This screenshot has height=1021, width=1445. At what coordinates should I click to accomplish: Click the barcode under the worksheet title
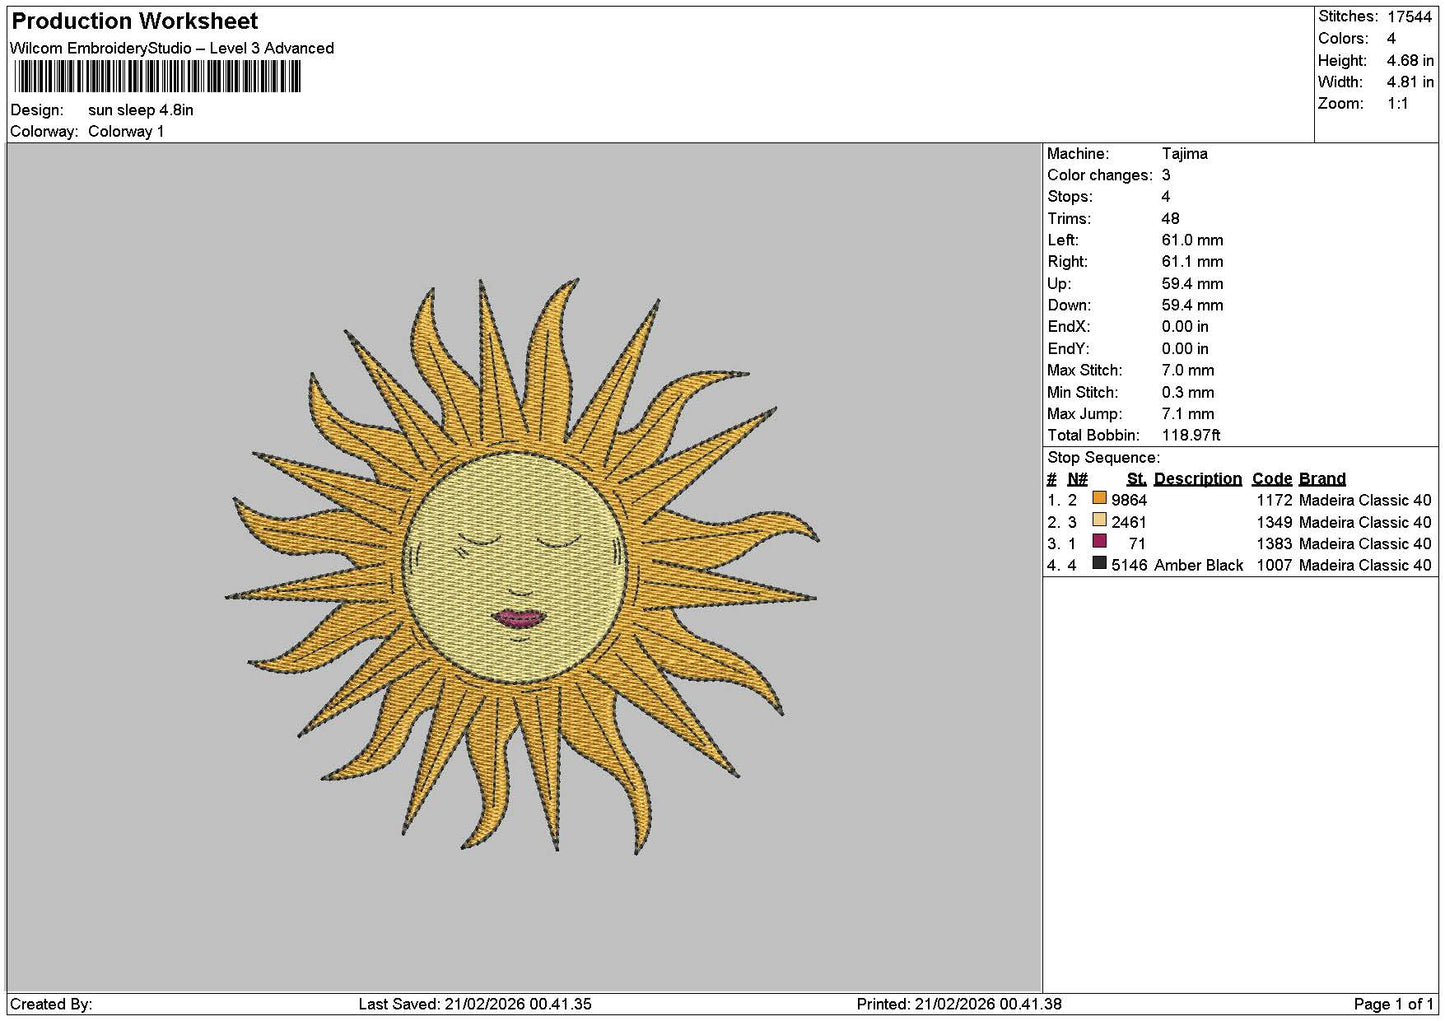pos(157,76)
